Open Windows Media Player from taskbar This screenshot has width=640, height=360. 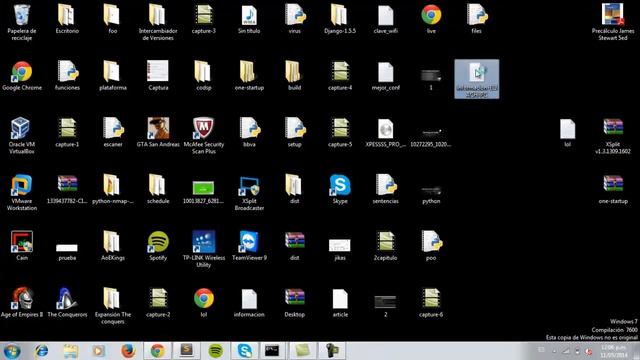[x=99, y=351]
